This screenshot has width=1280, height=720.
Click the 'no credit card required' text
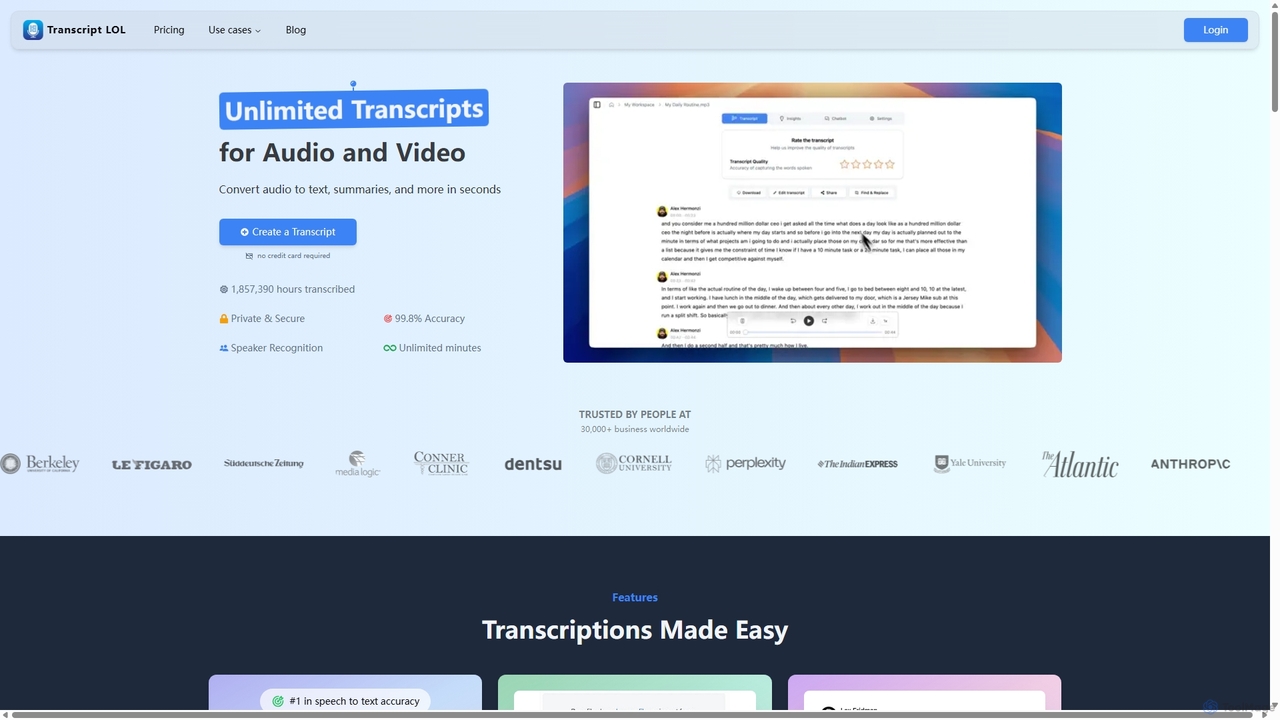pos(293,256)
